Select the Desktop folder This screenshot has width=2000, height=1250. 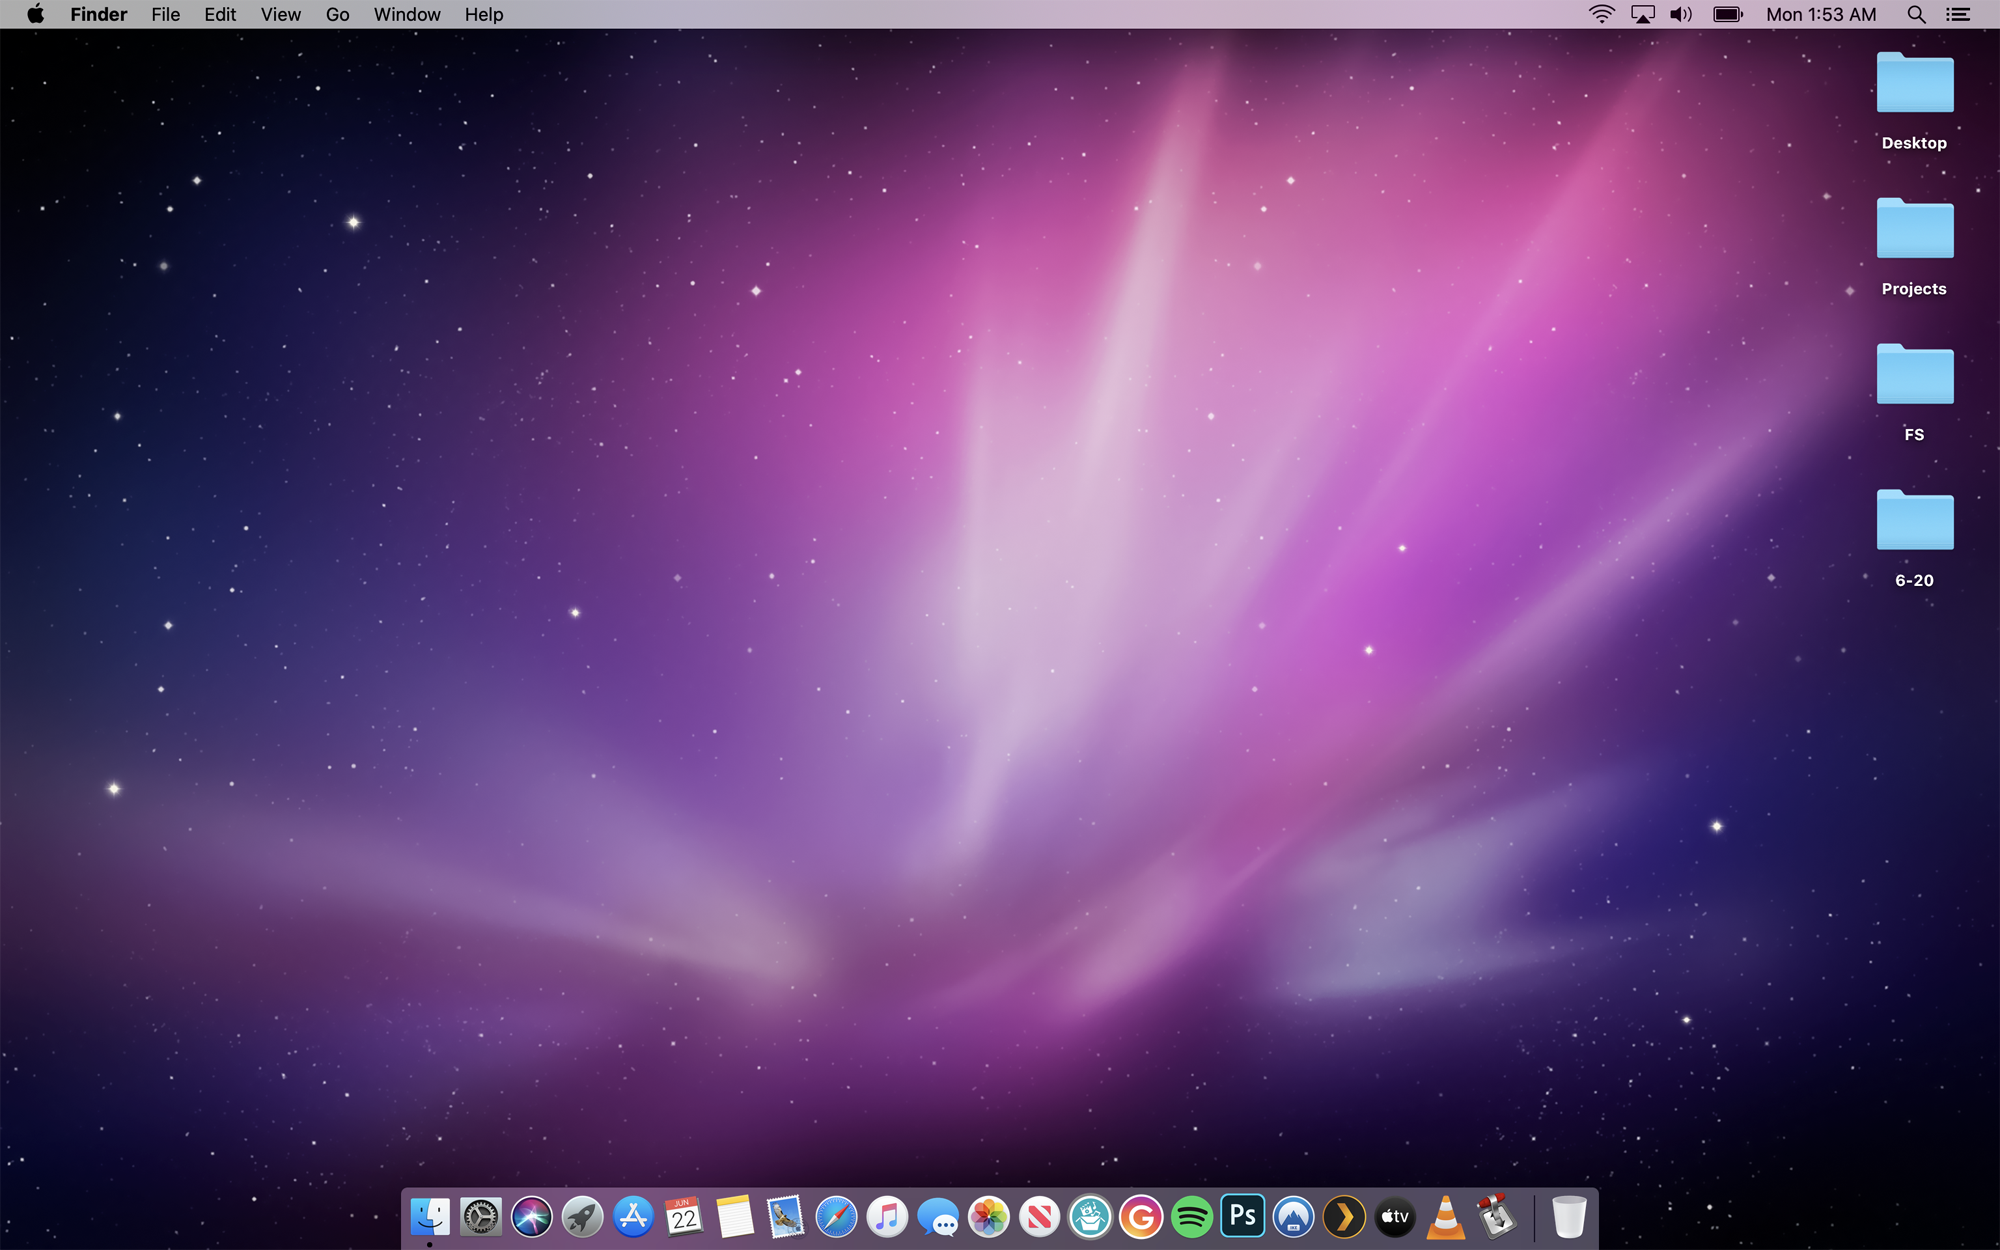click(1915, 100)
